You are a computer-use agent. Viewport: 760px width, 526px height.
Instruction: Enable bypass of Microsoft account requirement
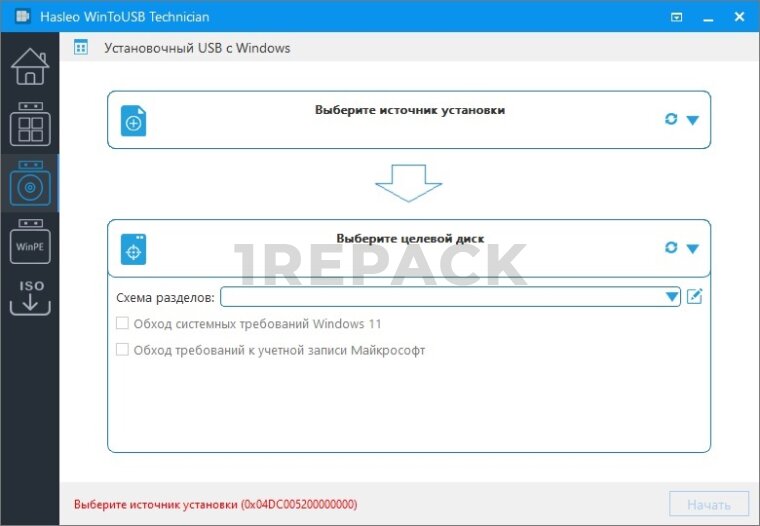(x=122, y=349)
